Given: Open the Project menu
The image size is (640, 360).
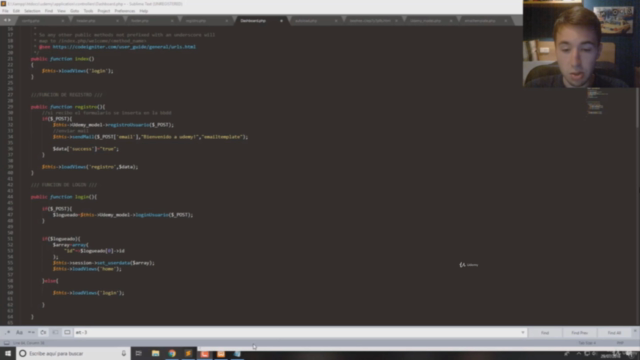Looking at the screenshot, I should pyautogui.click(x=104, y=11).
